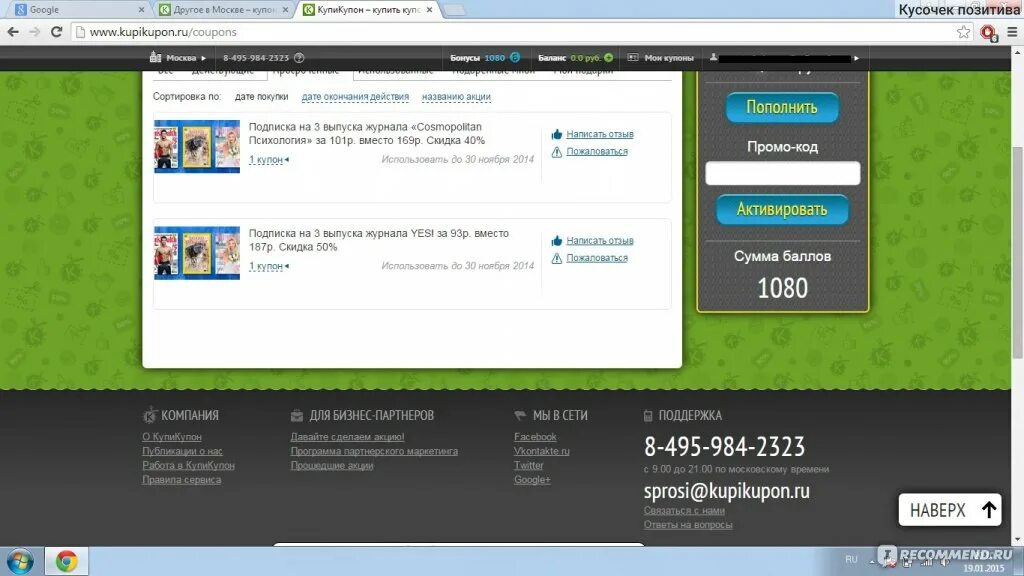Open Прошедшие акции link
This screenshot has height=576, width=1024.
[x=332, y=465]
